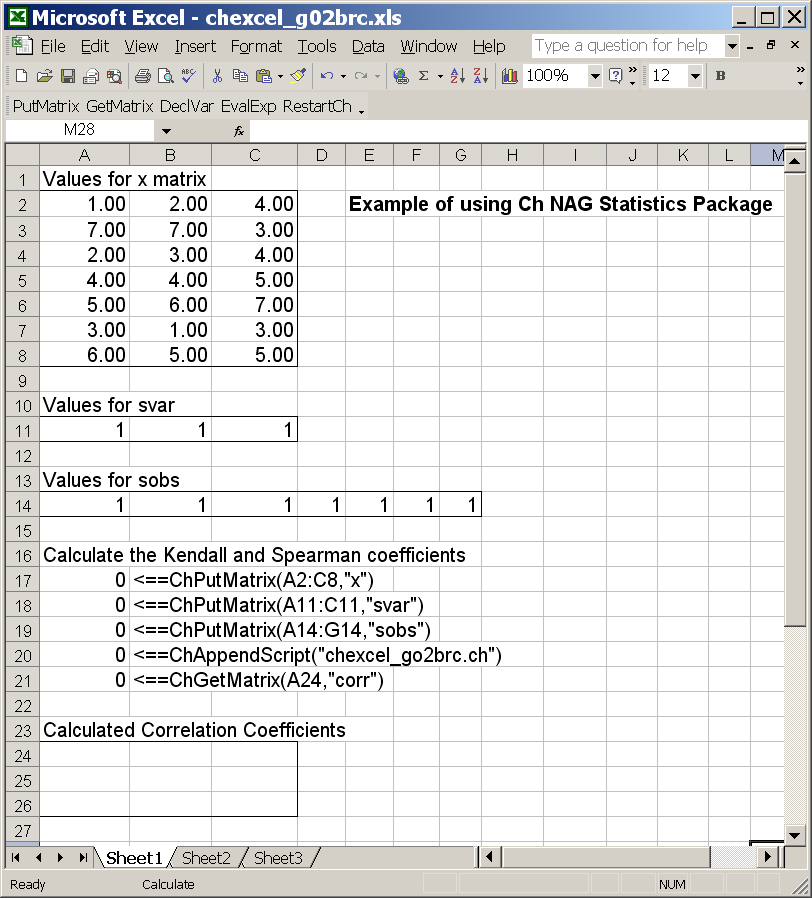Select cell A17 containing ChPutMatrix formula
This screenshot has width=812, height=898.
pyautogui.click(x=84, y=578)
